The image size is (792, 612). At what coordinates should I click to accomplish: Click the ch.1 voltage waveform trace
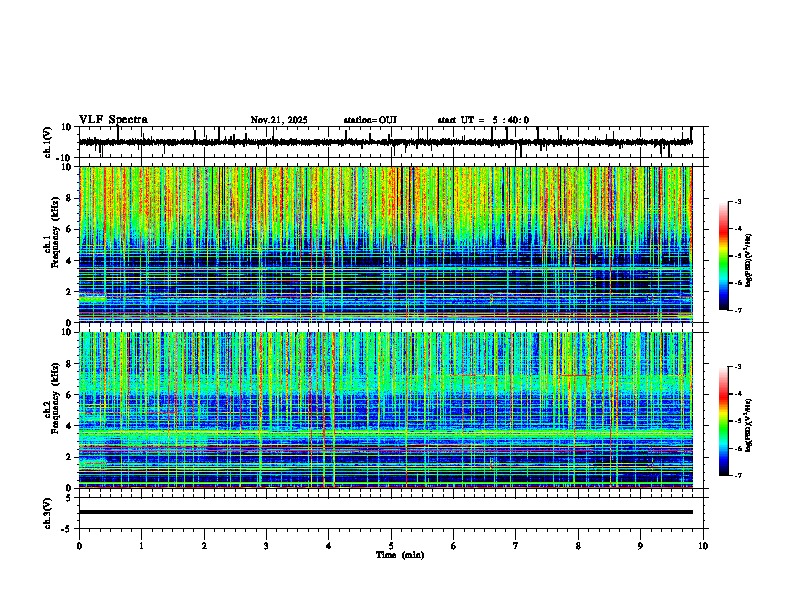pos(385,142)
